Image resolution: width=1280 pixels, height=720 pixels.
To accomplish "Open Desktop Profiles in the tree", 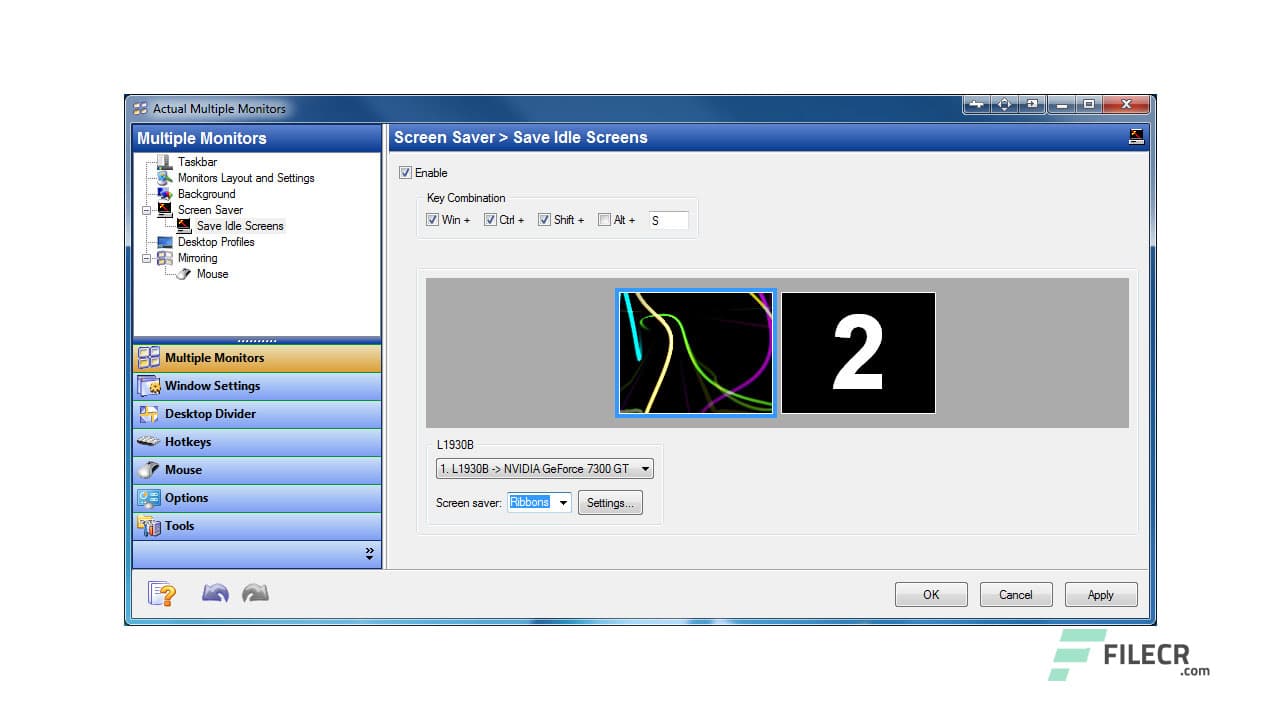I will (216, 242).
